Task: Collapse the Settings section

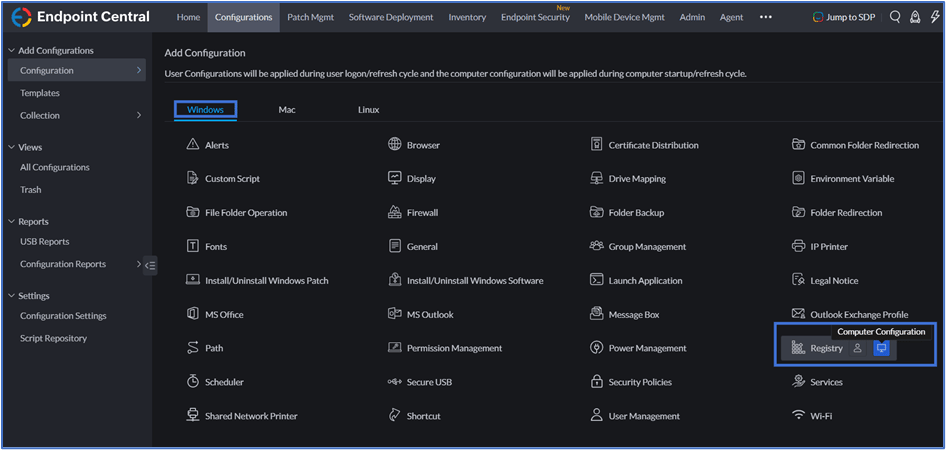Action: click(x=11, y=296)
